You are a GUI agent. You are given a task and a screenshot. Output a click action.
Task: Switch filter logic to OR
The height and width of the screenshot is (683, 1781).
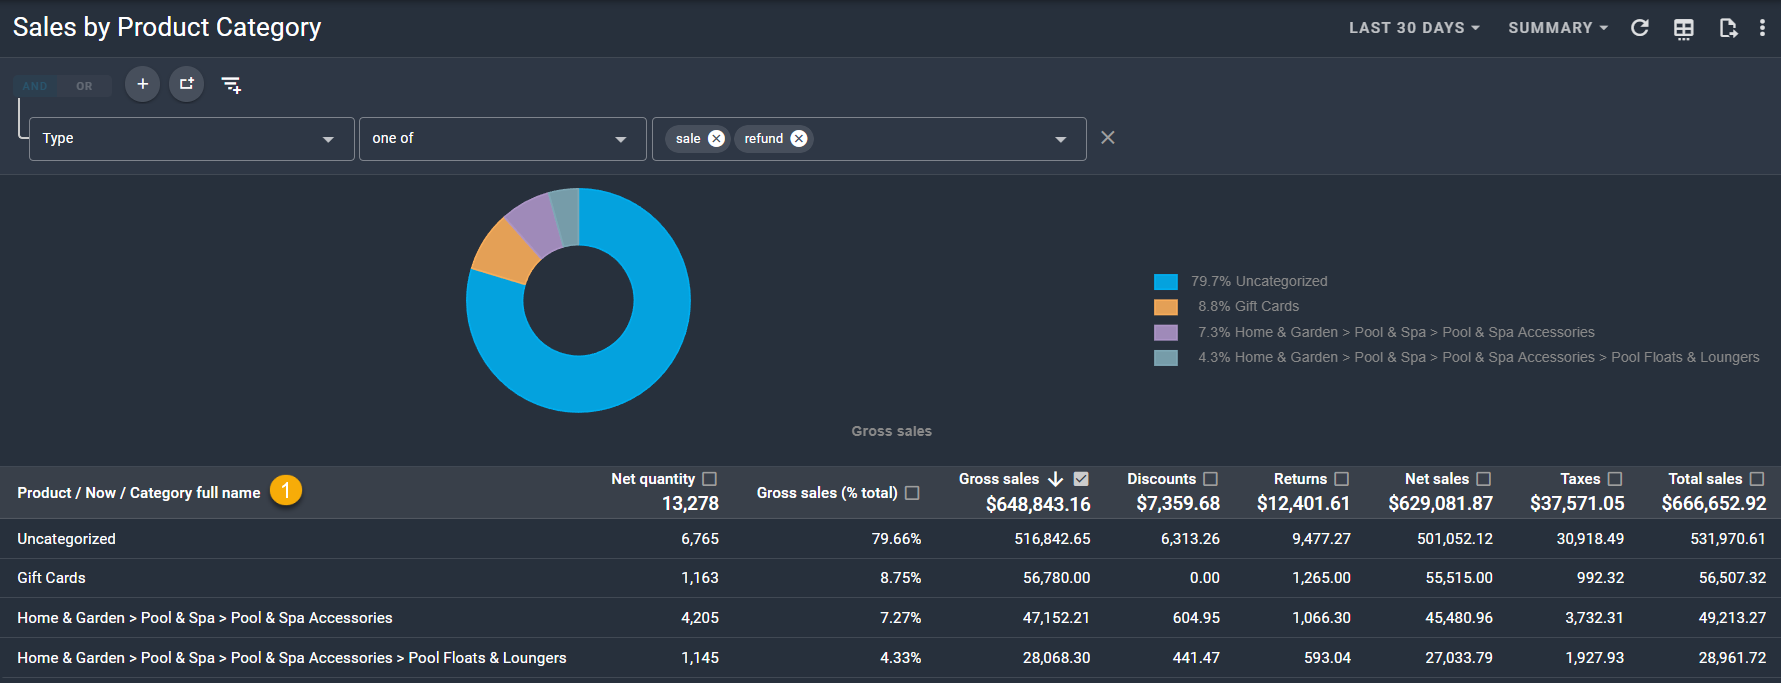pyautogui.click(x=84, y=86)
